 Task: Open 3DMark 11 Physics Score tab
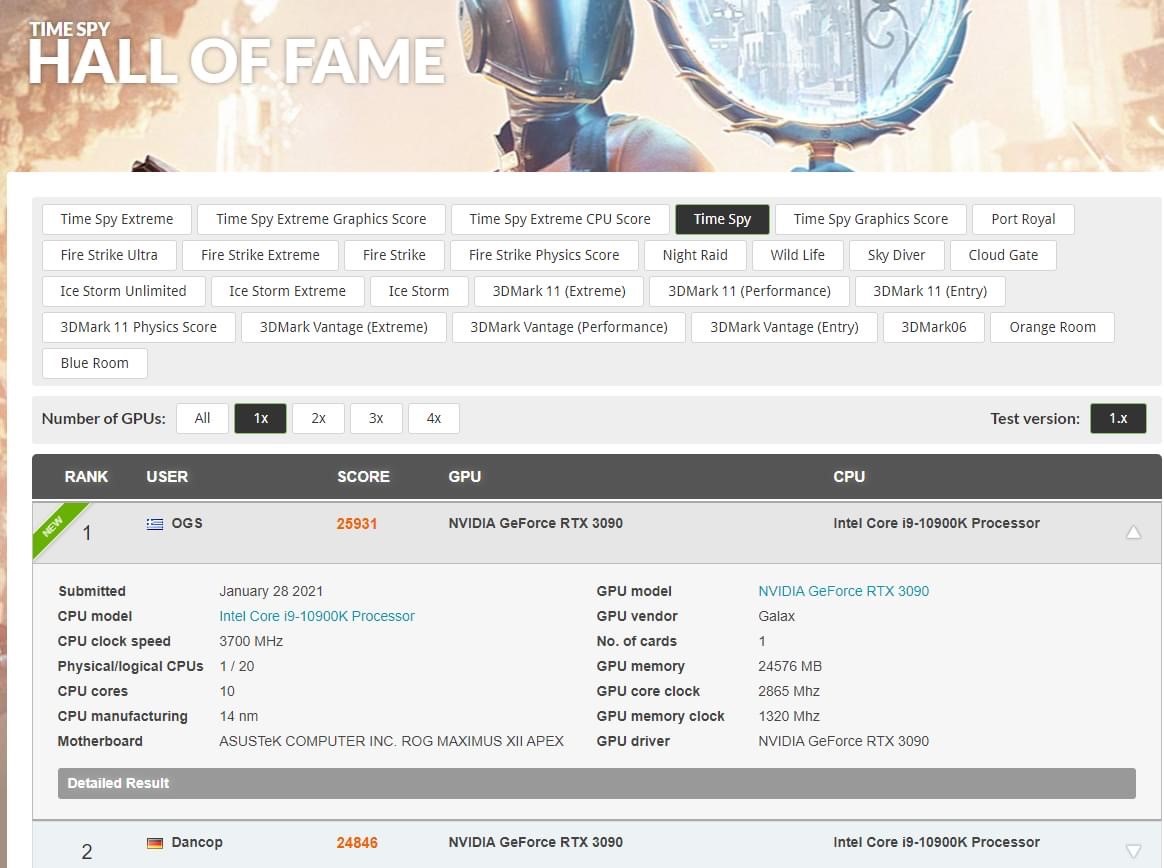pyautogui.click(x=139, y=327)
